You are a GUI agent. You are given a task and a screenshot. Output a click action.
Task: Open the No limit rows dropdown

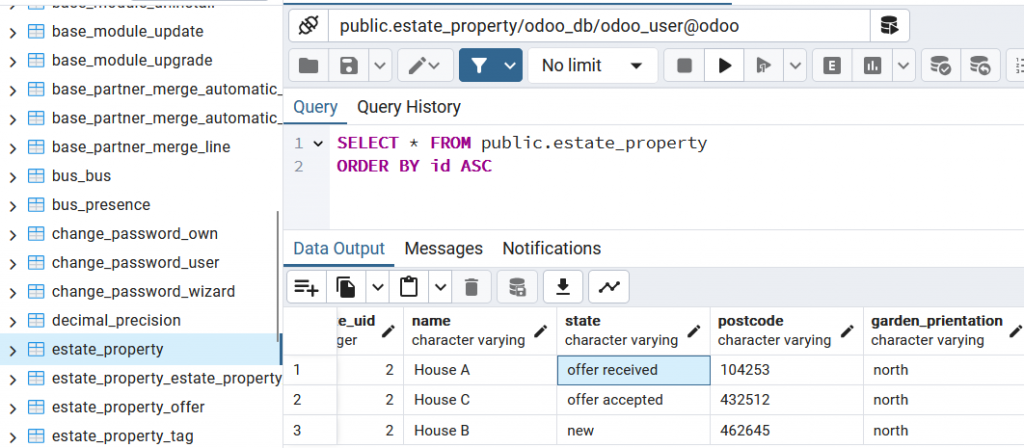coord(592,66)
